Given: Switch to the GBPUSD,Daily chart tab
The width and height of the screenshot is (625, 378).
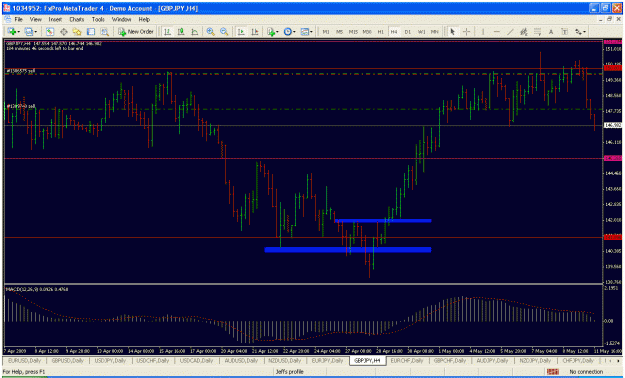Looking at the screenshot, I should 67,360.
